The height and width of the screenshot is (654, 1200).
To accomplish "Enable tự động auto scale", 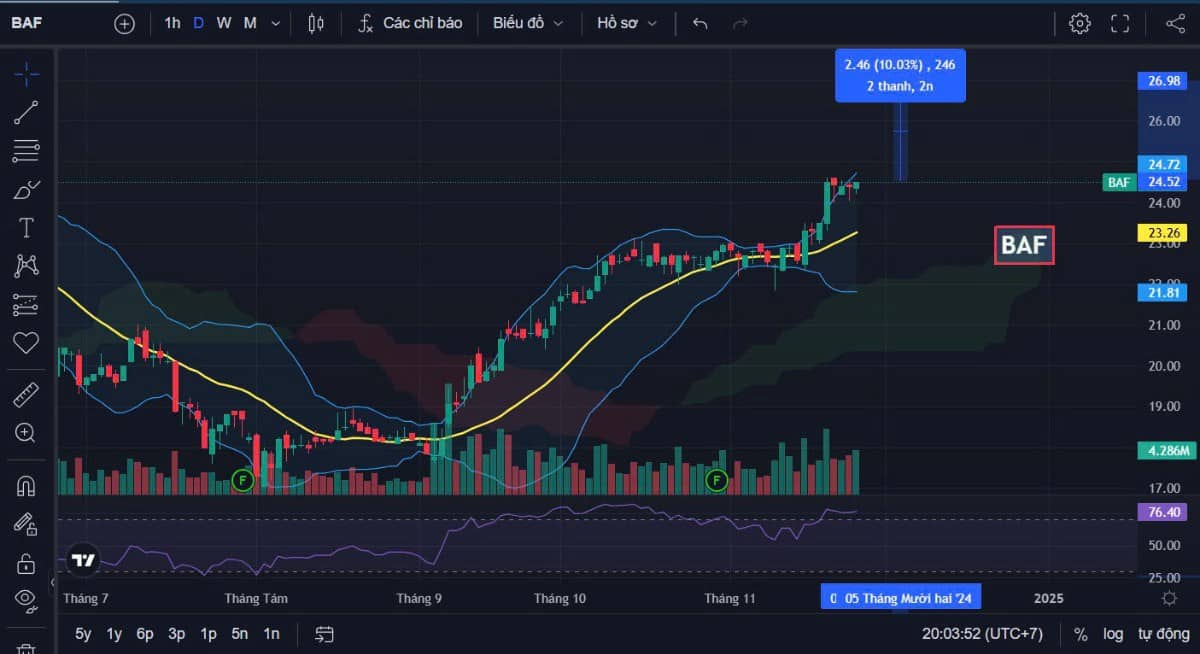I will tap(1164, 634).
